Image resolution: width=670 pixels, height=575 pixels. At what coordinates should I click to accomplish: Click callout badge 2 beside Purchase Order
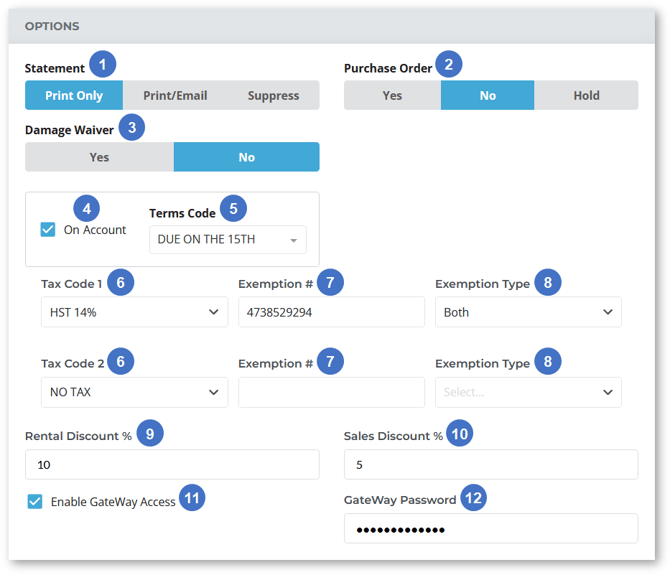point(449,66)
